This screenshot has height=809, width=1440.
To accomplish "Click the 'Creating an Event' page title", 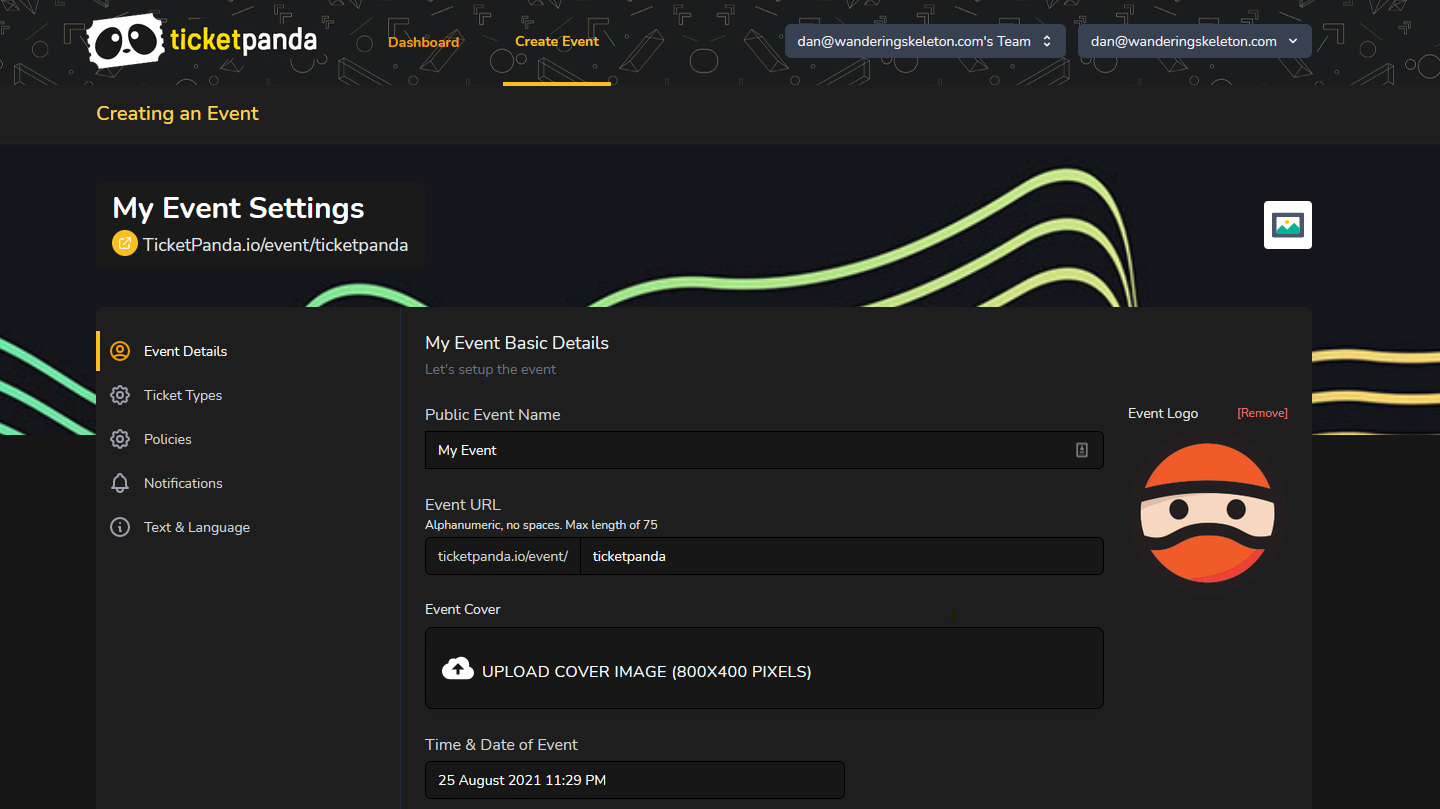I will point(177,114).
